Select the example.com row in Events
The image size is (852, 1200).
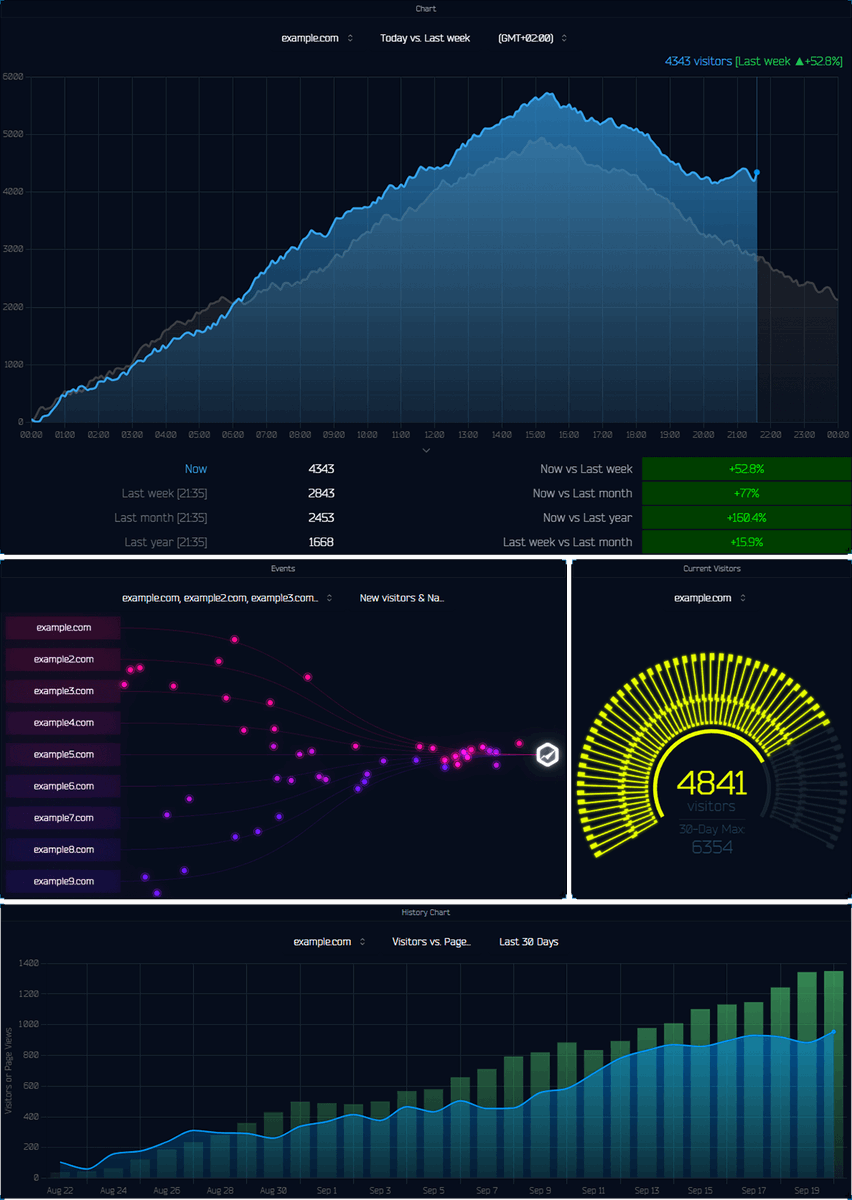click(63, 628)
